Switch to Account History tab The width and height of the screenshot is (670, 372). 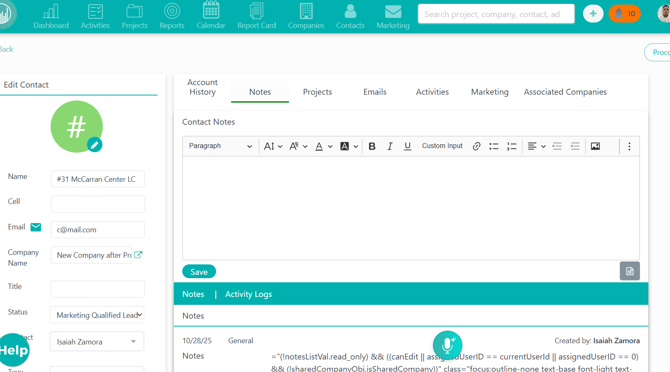(203, 87)
